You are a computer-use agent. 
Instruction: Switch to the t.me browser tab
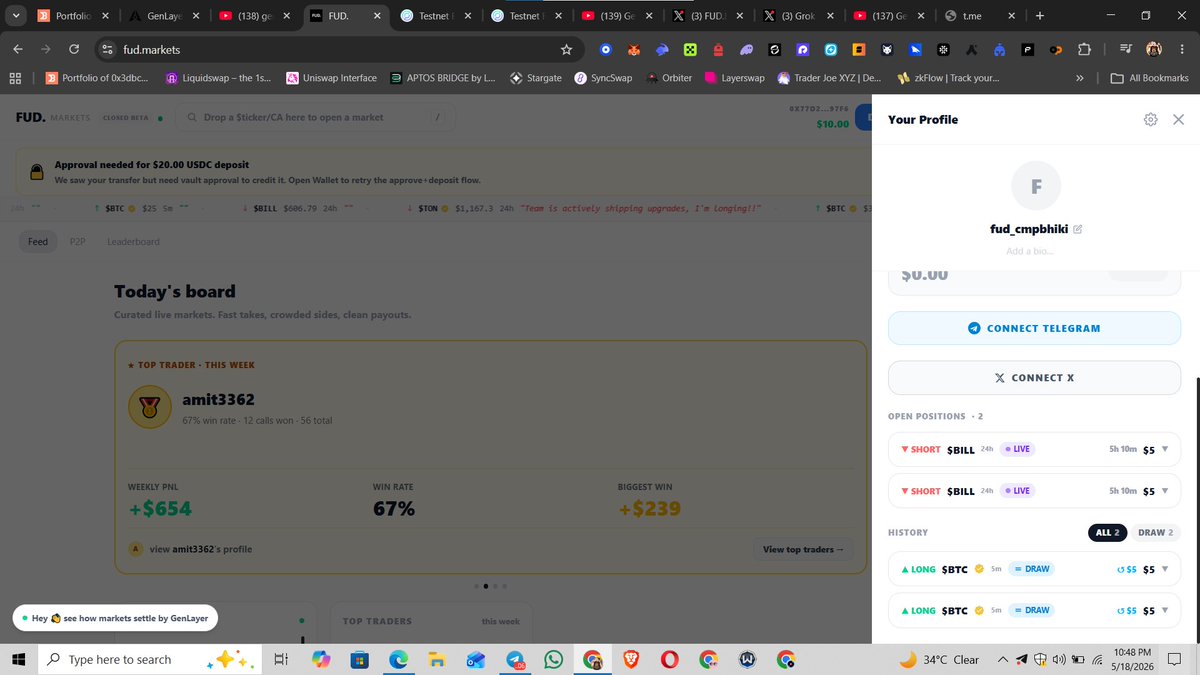(x=982, y=16)
